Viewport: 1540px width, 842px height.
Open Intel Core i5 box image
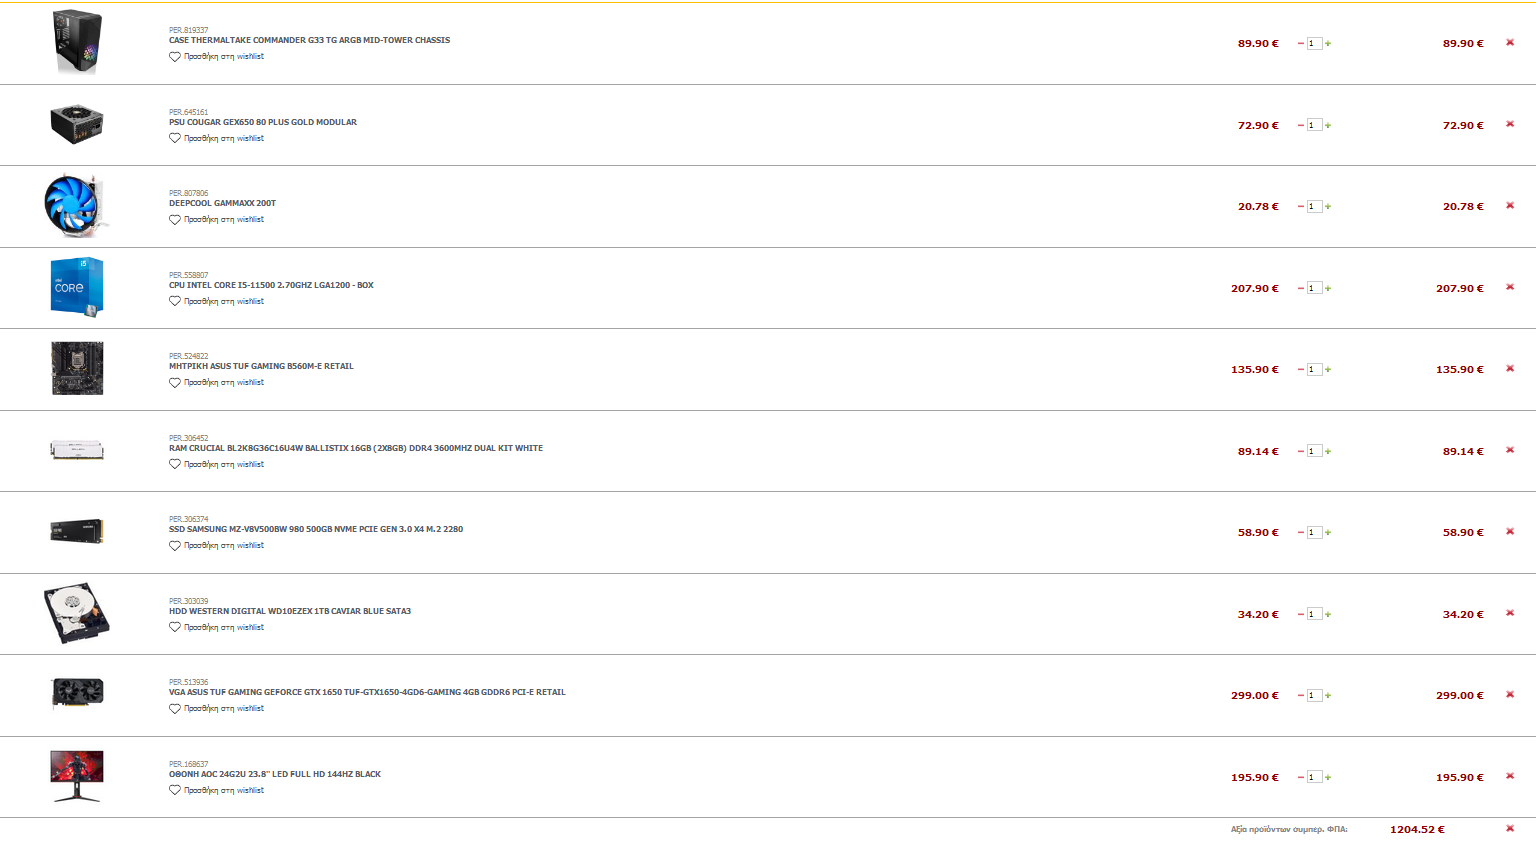pos(77,288)
